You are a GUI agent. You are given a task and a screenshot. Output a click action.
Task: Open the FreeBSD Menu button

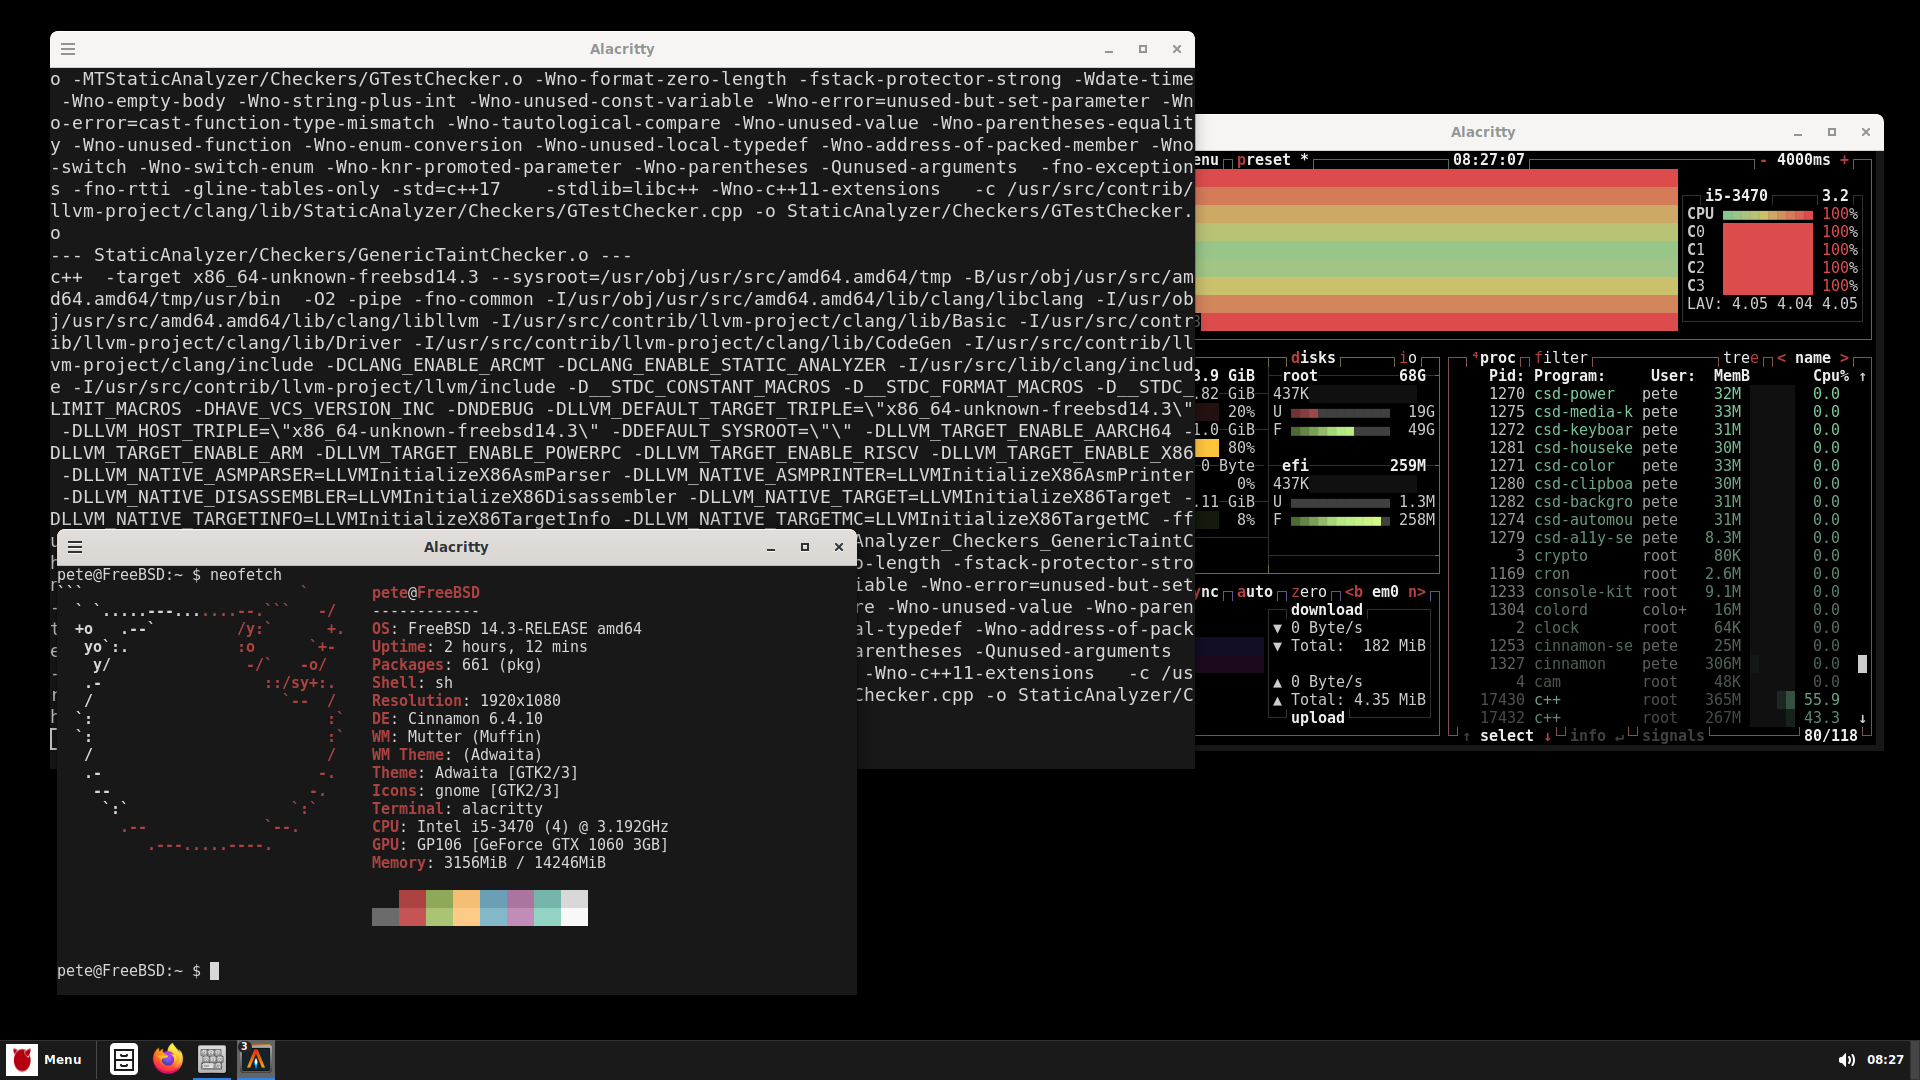[x=45, y=1059]
